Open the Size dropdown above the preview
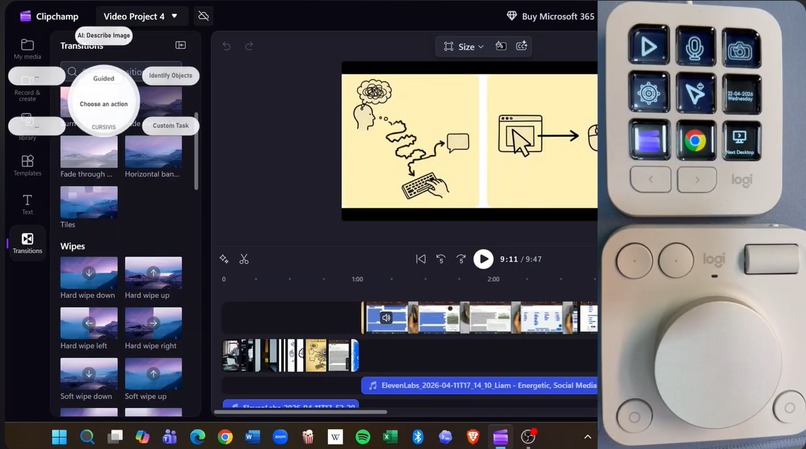The height and width of the screenshot is (449, 806). pyautogui.click(x=464, y=46)
